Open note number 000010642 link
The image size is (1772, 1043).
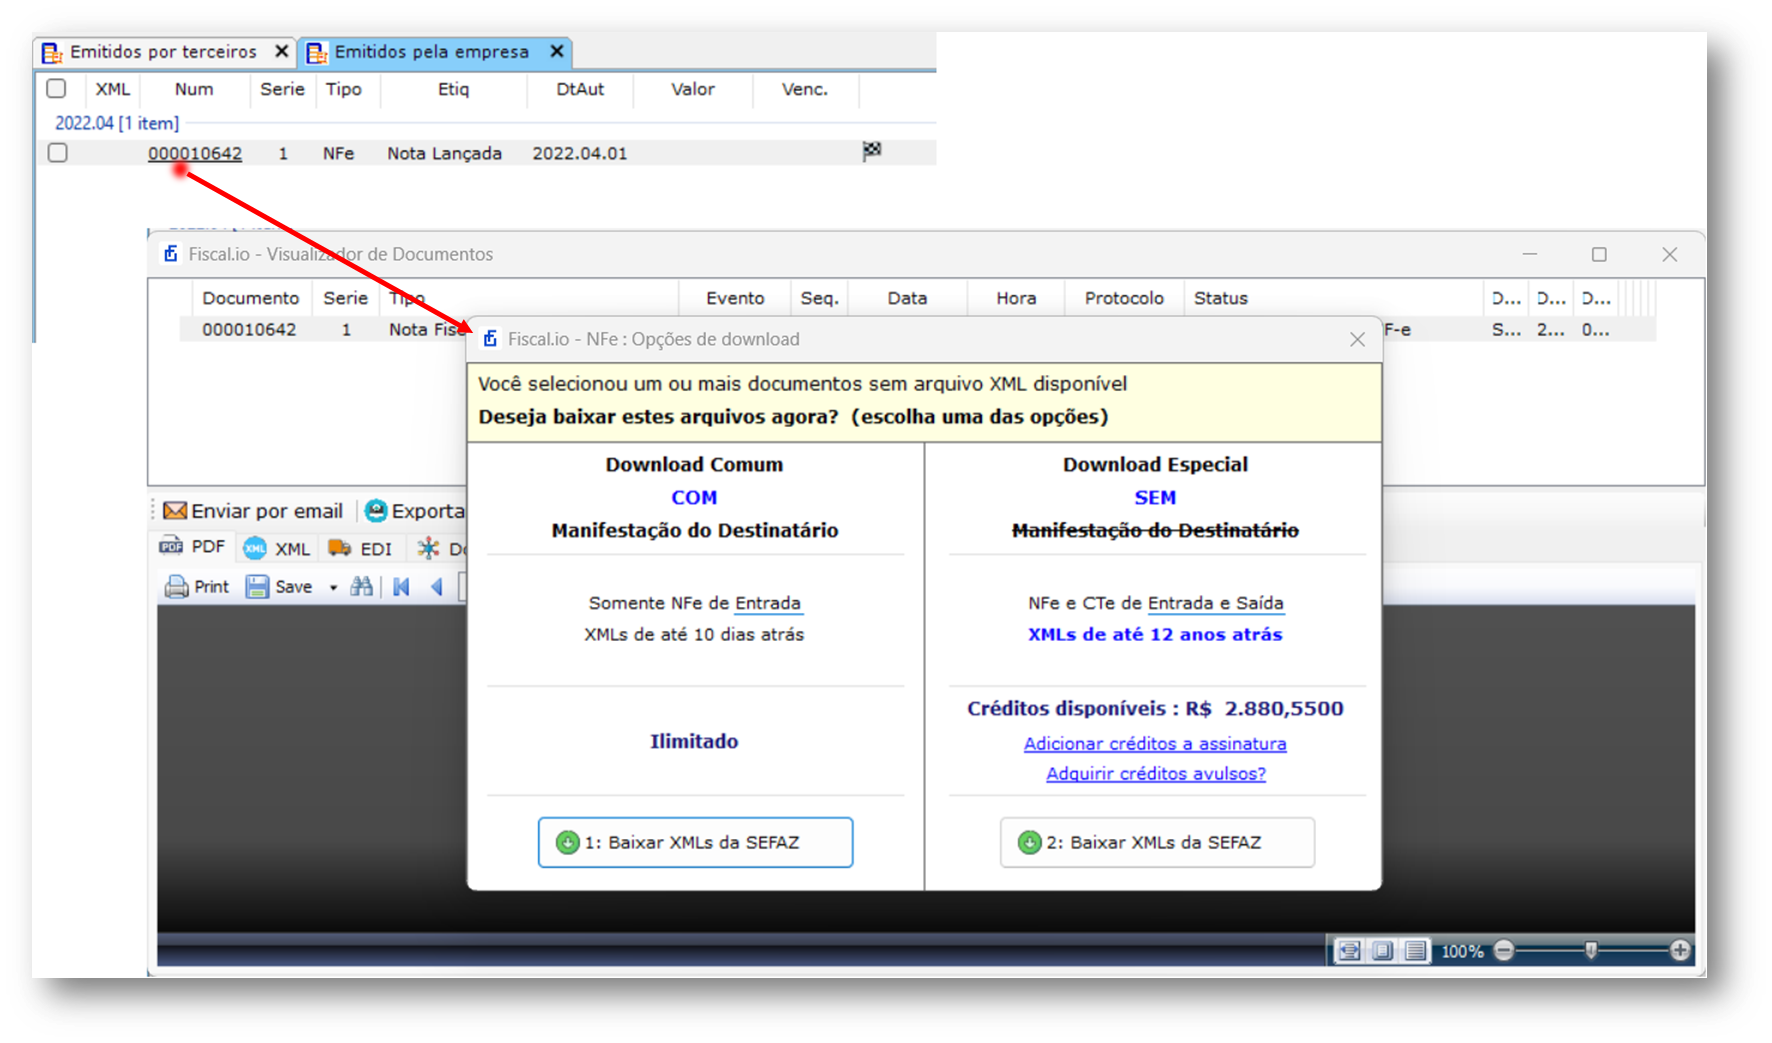(195, 153)
